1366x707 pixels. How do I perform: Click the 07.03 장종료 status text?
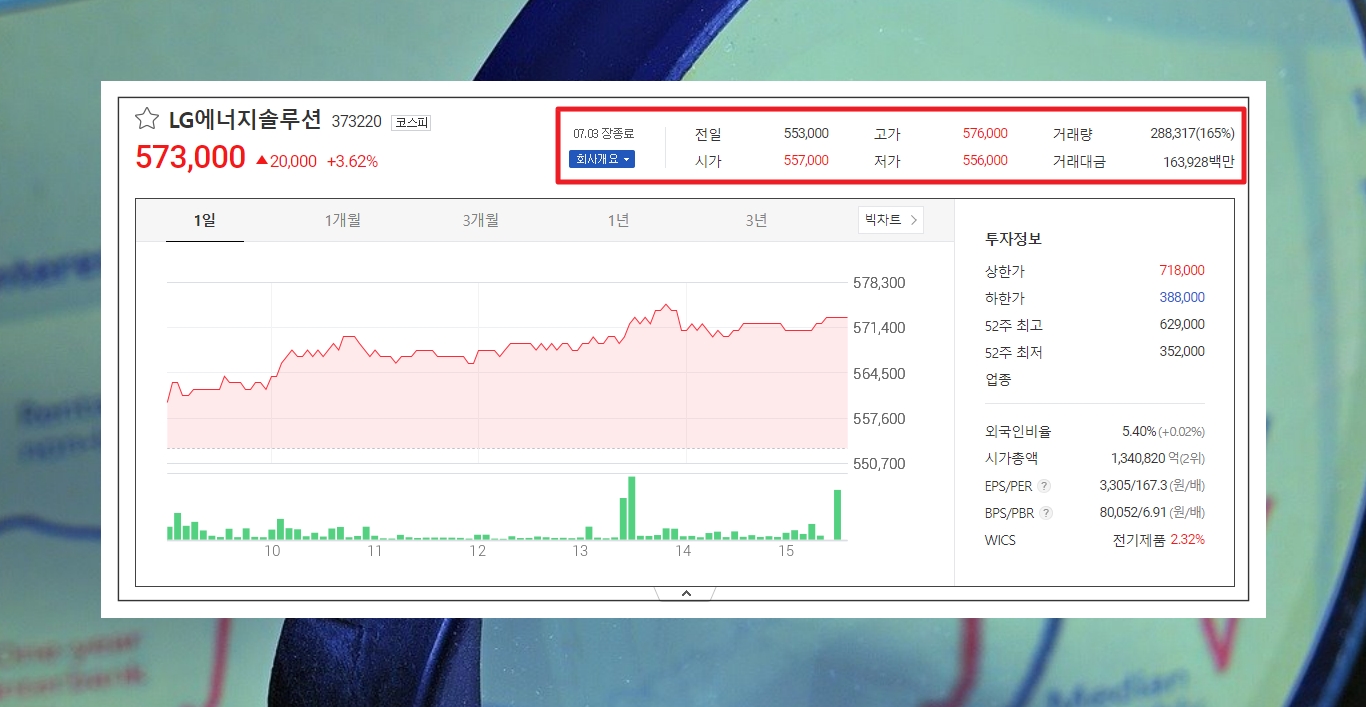tap(604, 133)
